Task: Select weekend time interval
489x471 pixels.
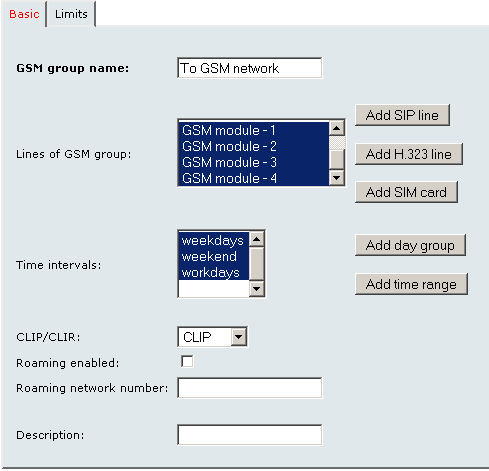Action: tap(214, 256)
